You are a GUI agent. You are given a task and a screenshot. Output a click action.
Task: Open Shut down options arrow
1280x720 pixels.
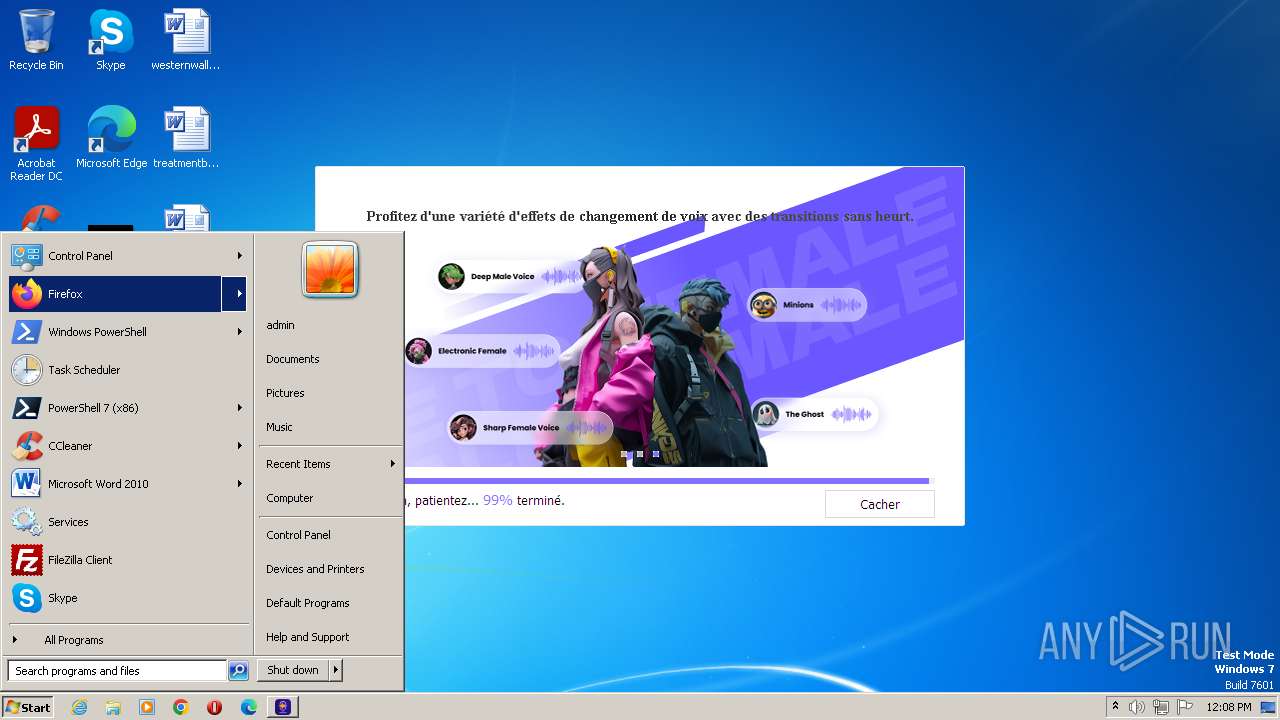click(x=336, y=670)
